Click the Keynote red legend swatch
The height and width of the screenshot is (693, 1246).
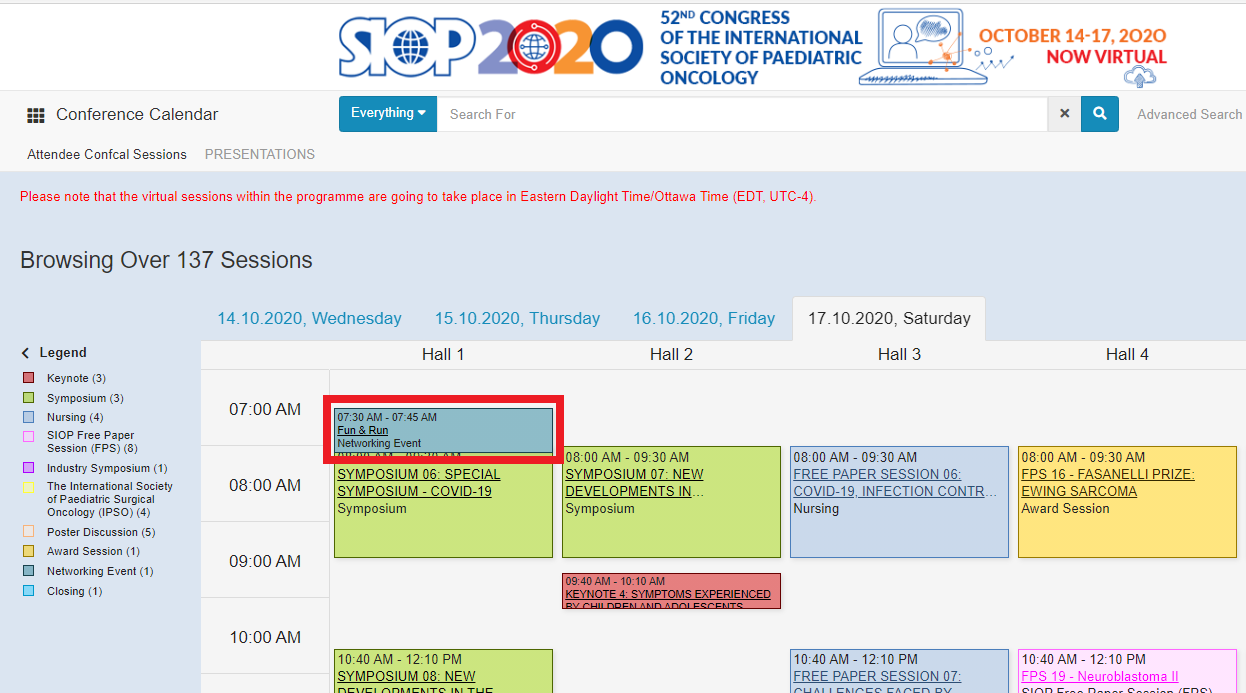[x=28, y=378]
